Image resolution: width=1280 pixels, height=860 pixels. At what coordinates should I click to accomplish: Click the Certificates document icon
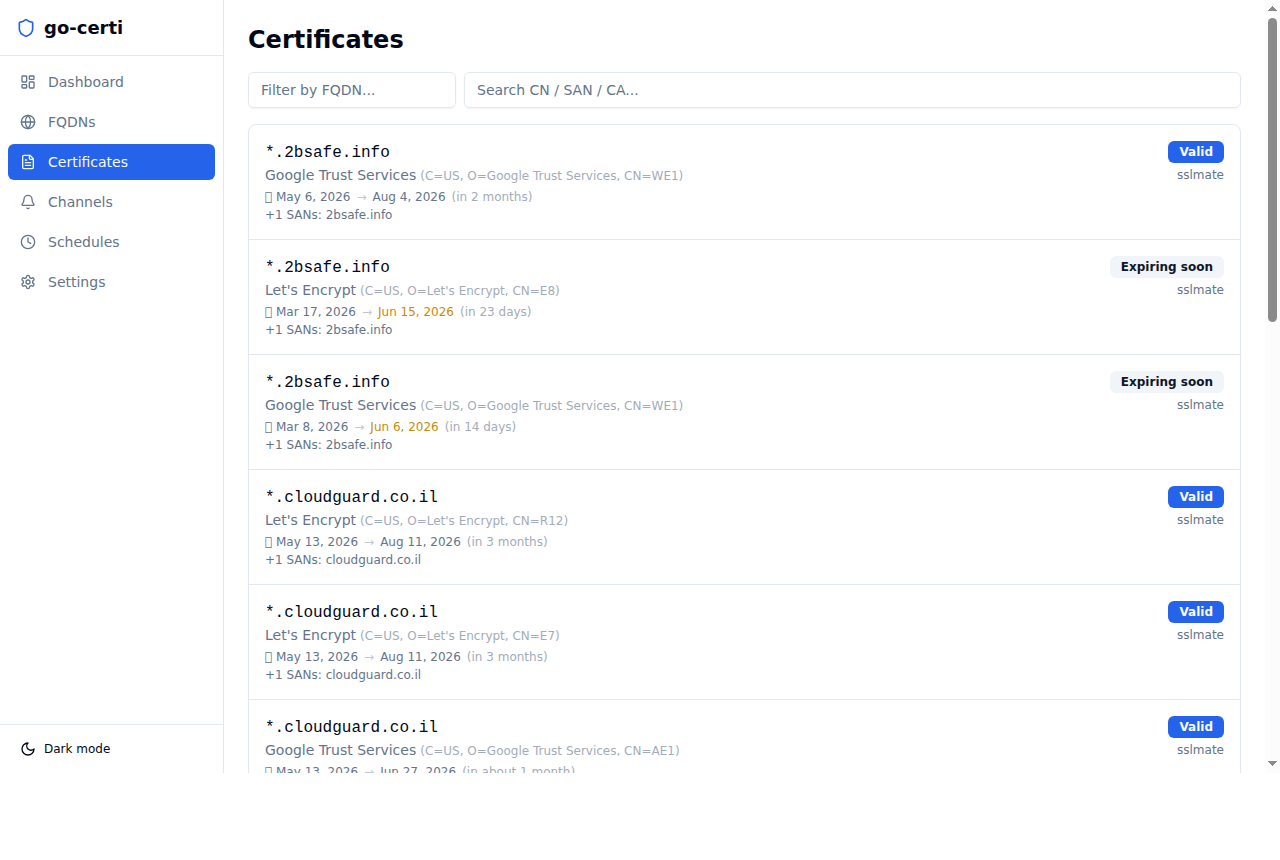coord(28,162)
